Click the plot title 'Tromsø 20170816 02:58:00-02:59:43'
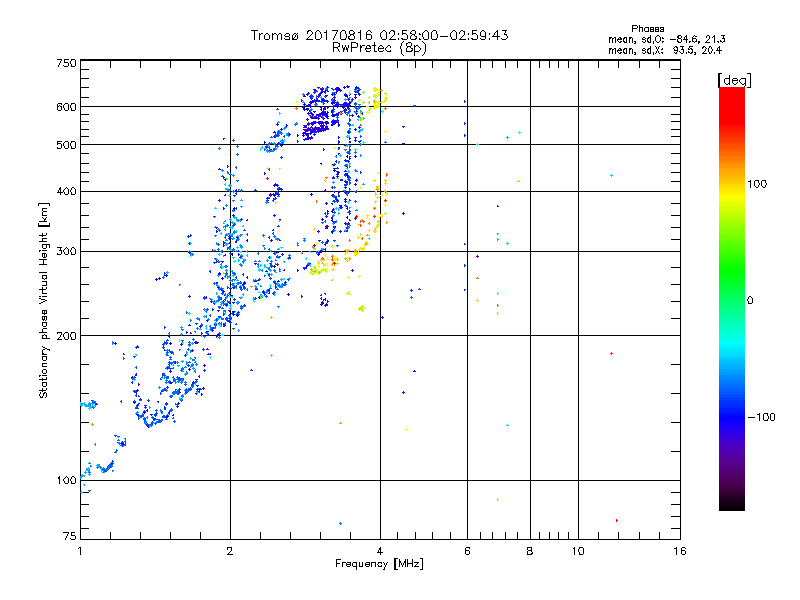 (x=379, y=35)
